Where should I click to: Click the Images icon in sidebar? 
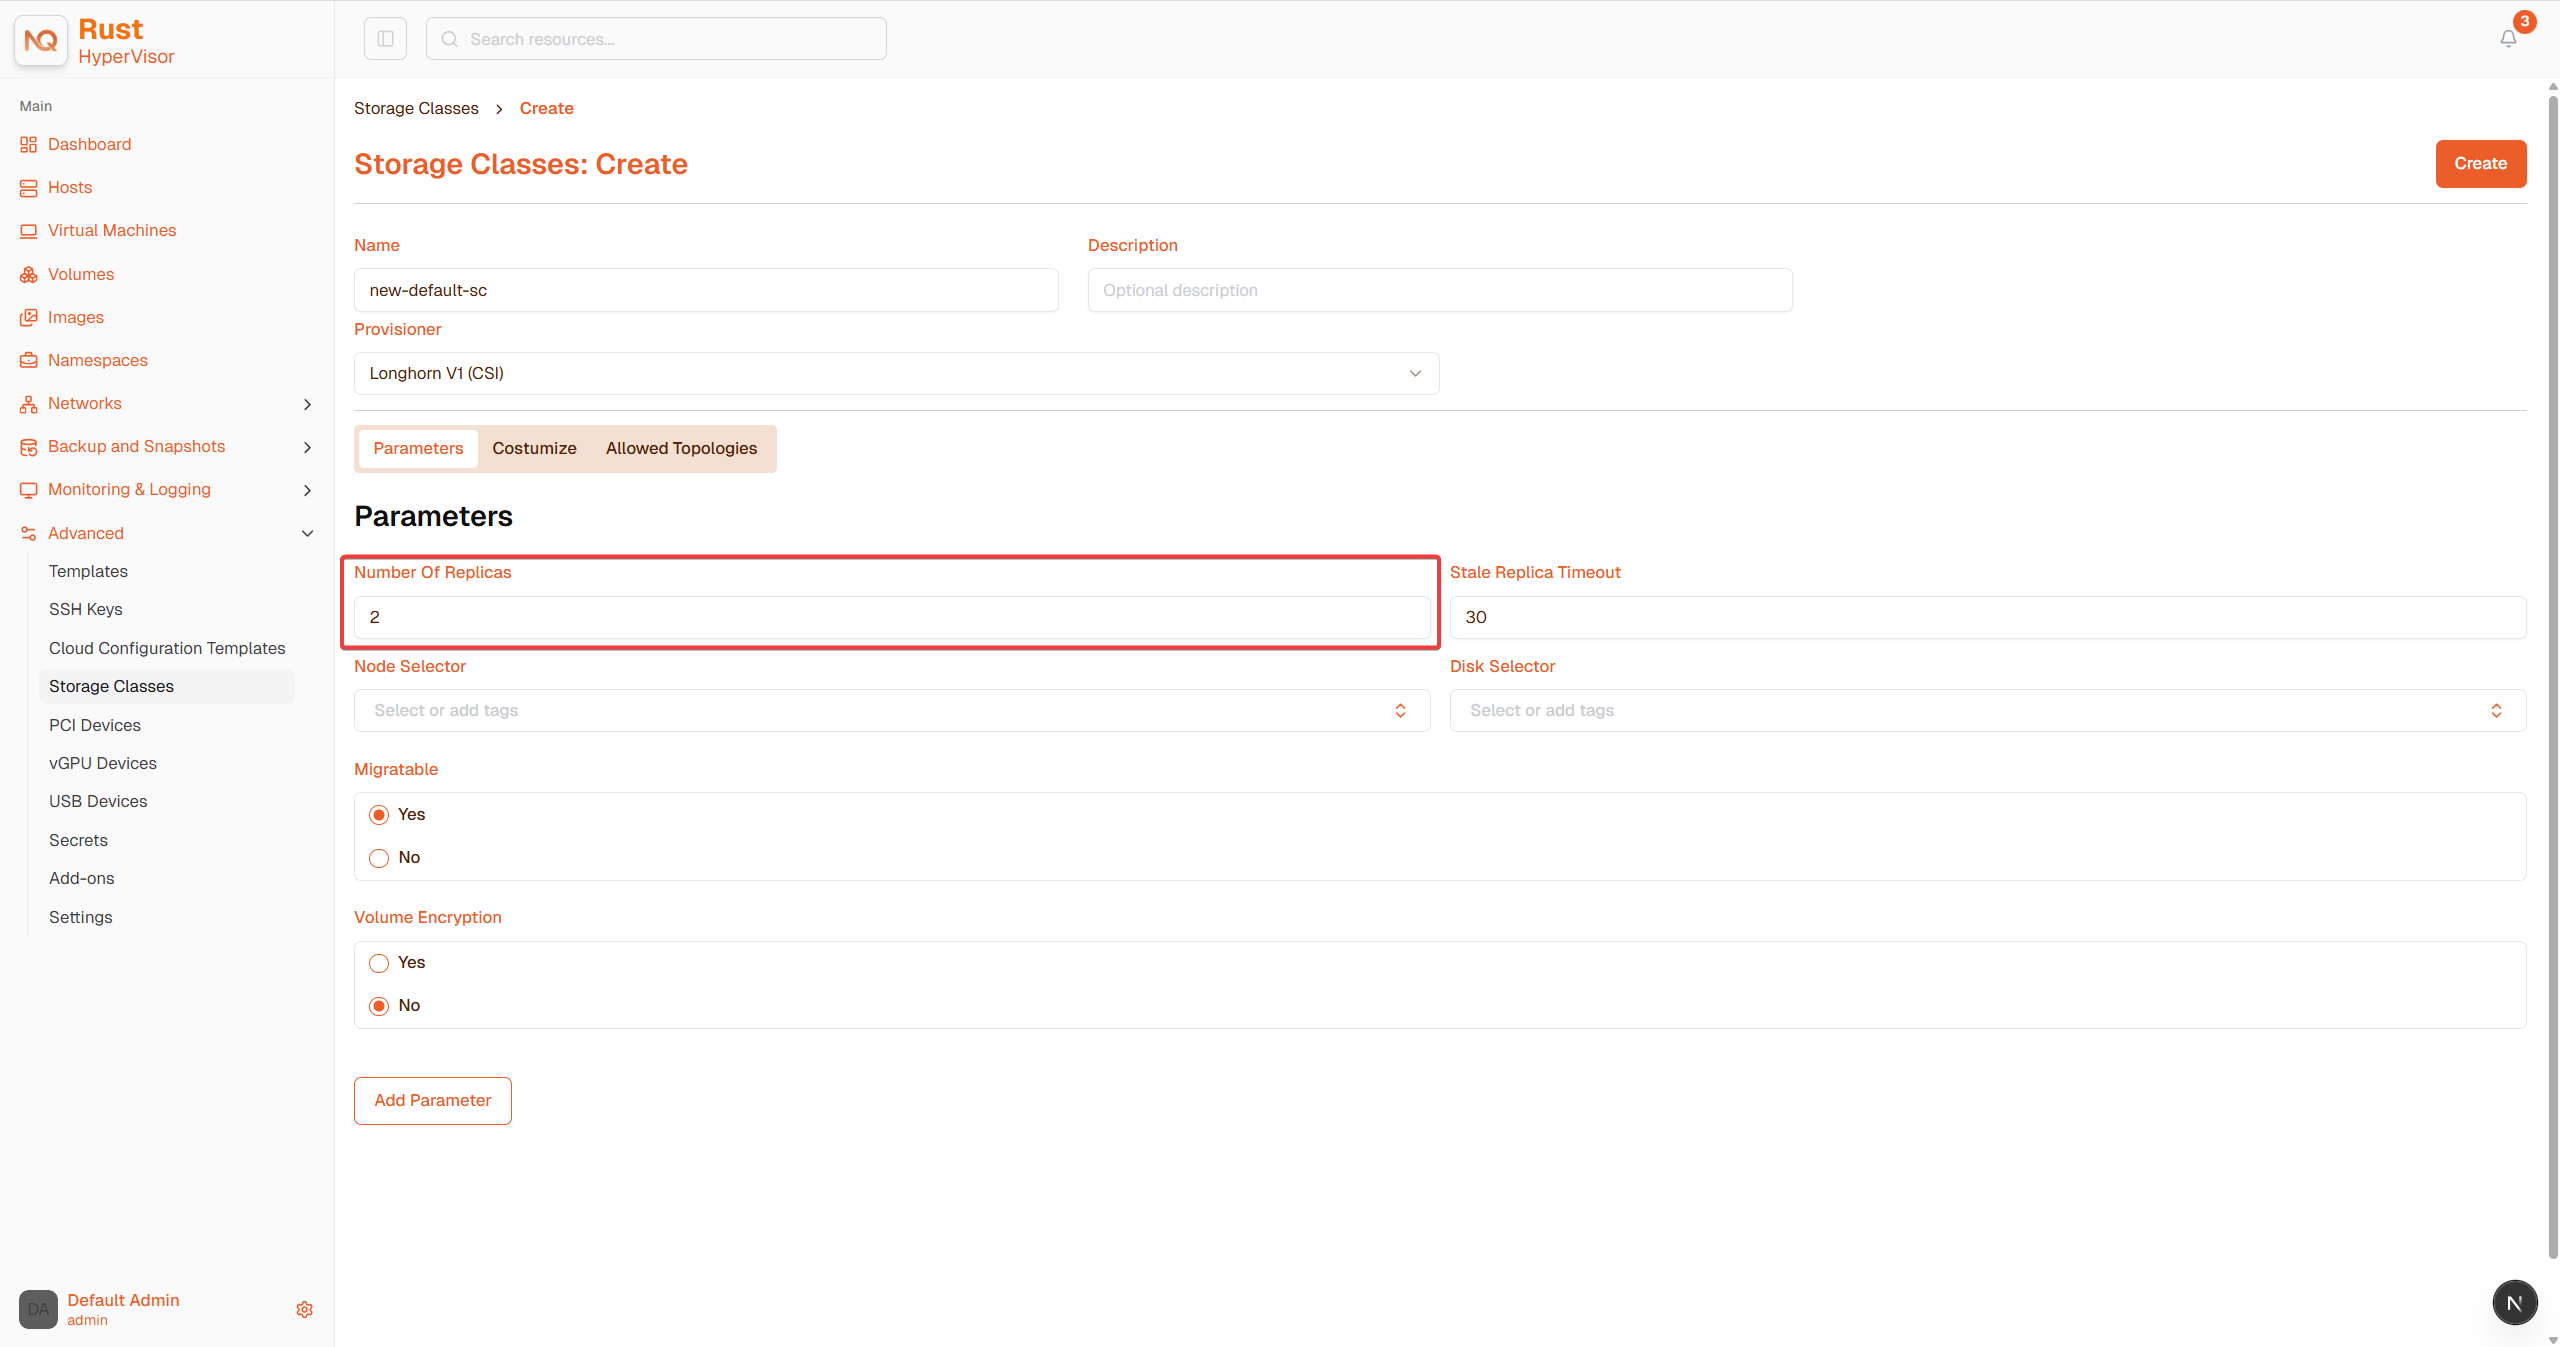[28, 317]
